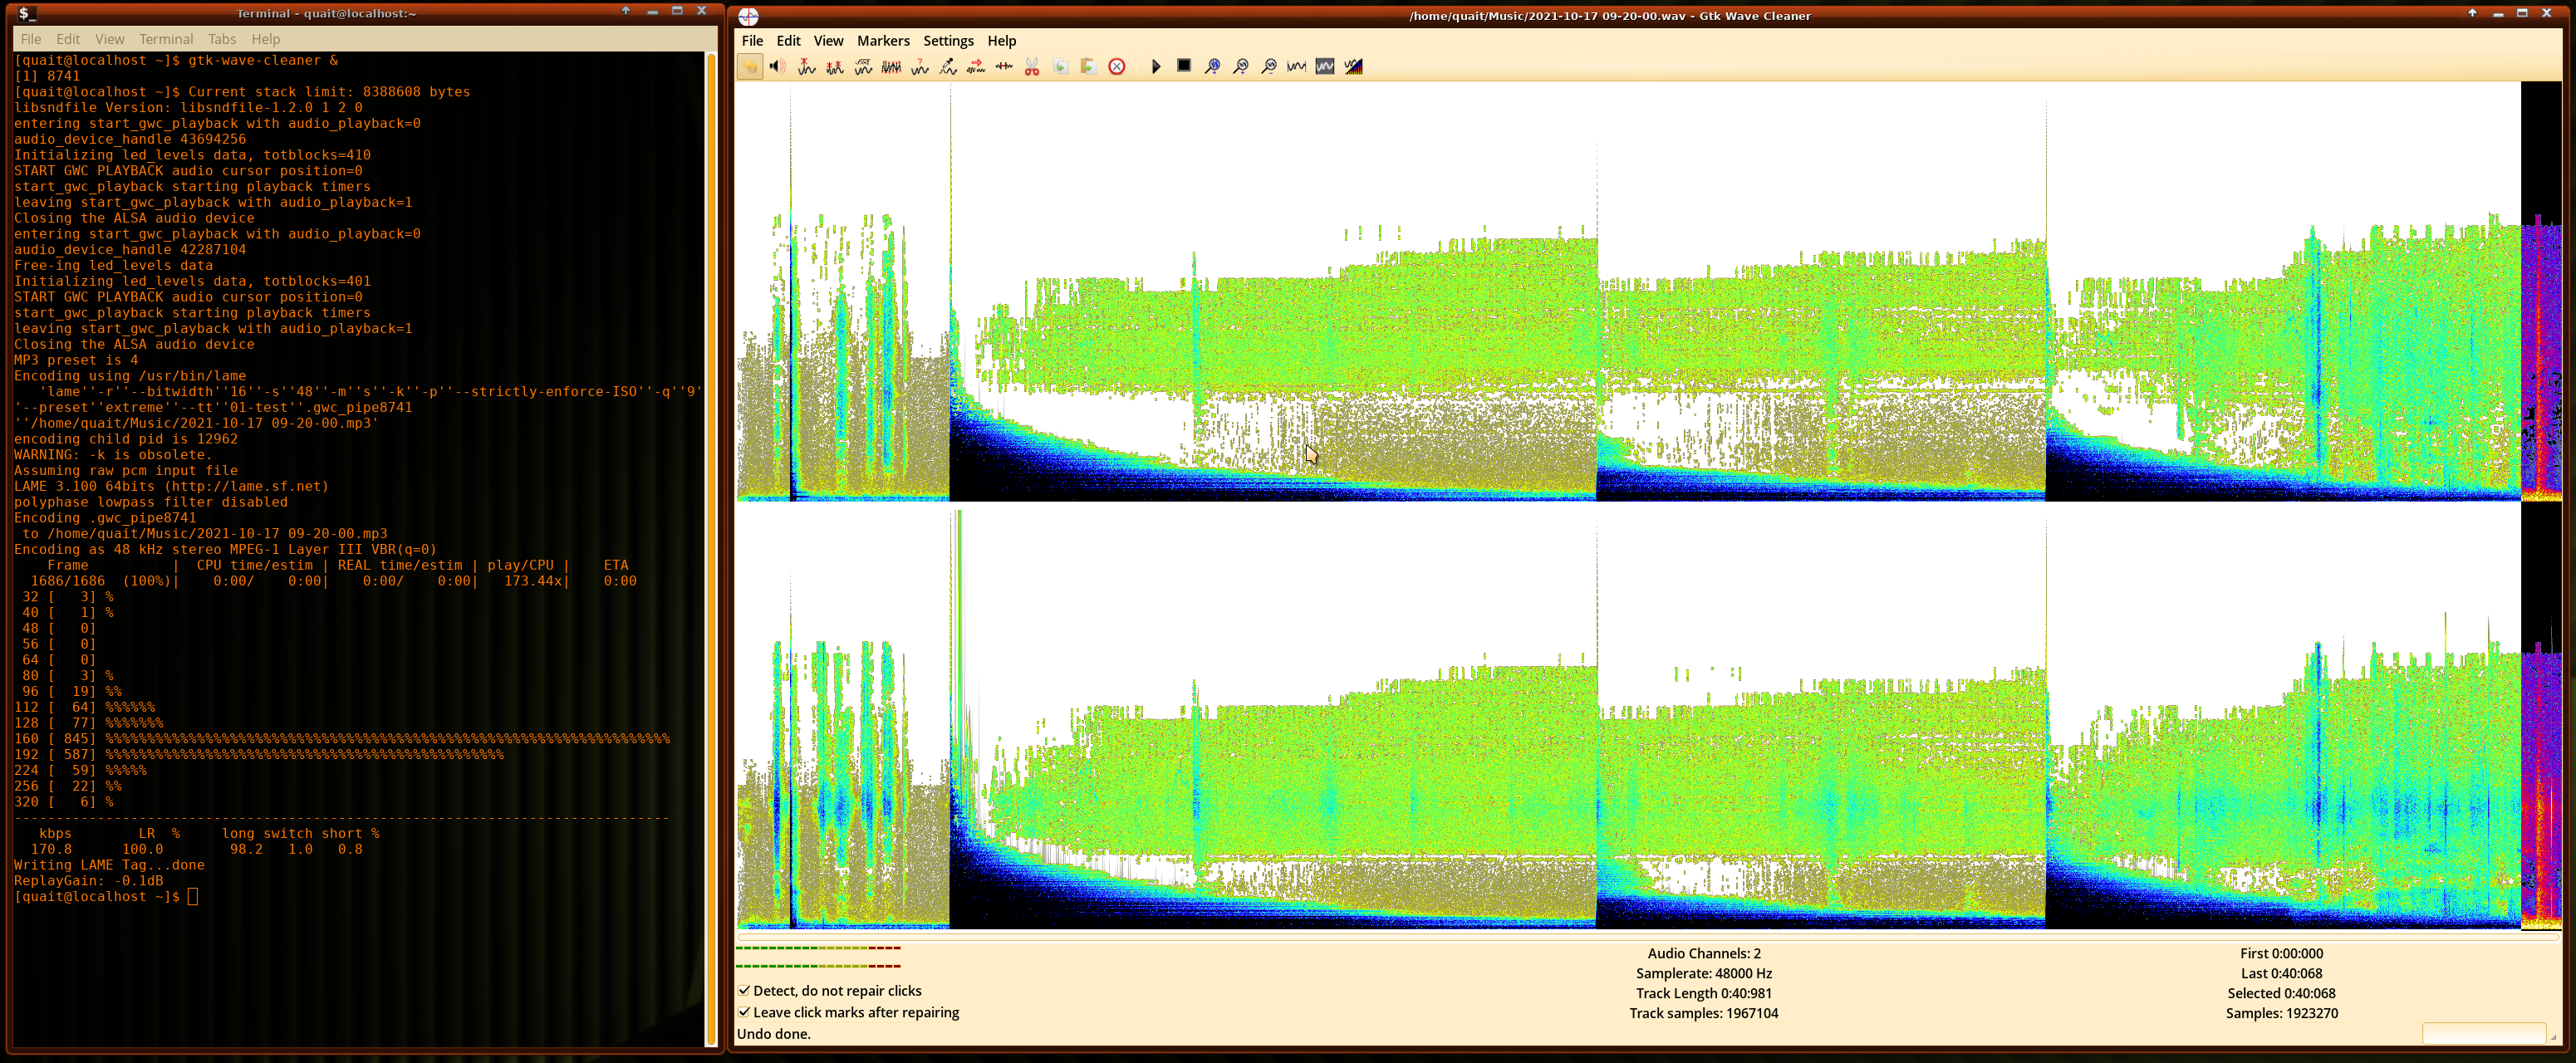2576x1063 pixels.
Task: Open the Terminal menu in terminal window
Action: 166,39
